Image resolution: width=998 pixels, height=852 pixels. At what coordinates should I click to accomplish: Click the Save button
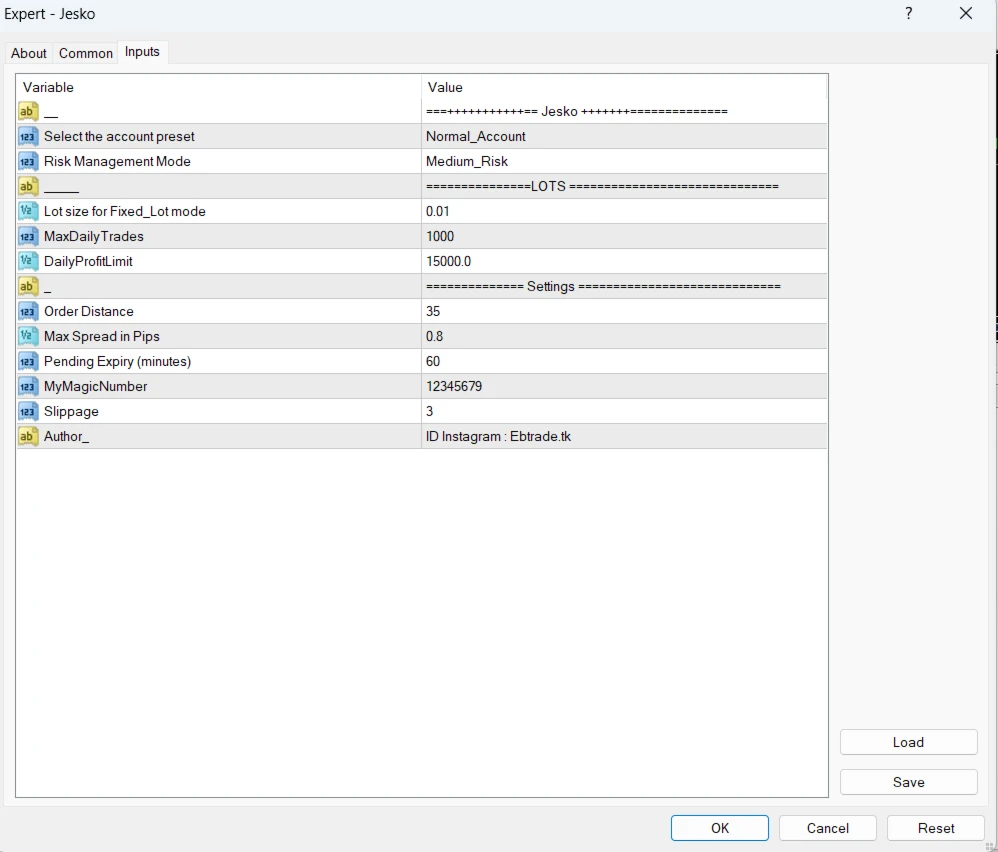coord(908,781)
